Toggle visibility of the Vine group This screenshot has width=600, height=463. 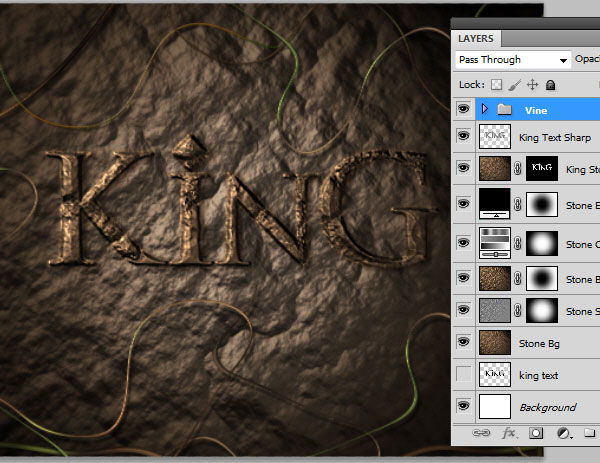[x=463, y=109]
